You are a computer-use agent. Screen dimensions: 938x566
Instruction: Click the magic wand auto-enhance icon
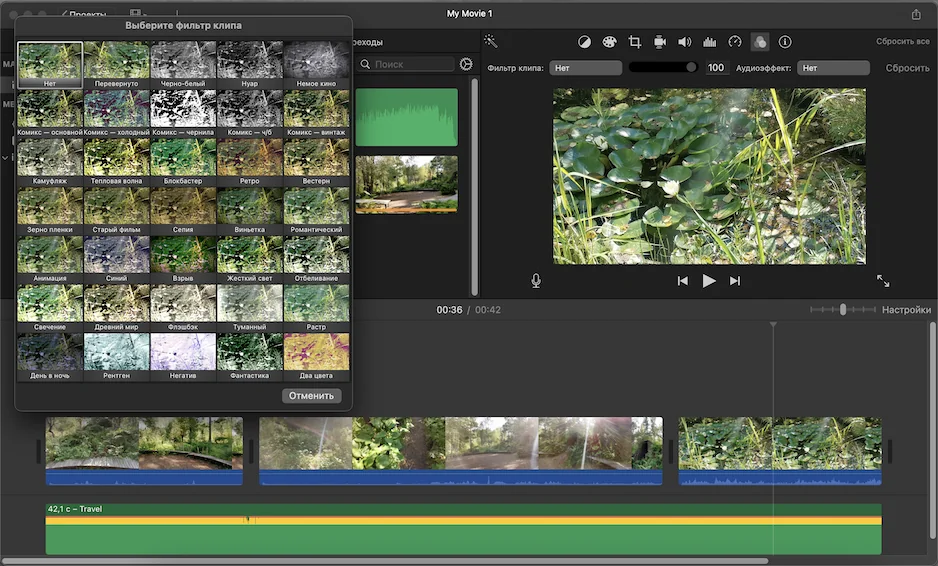(490, 41)
